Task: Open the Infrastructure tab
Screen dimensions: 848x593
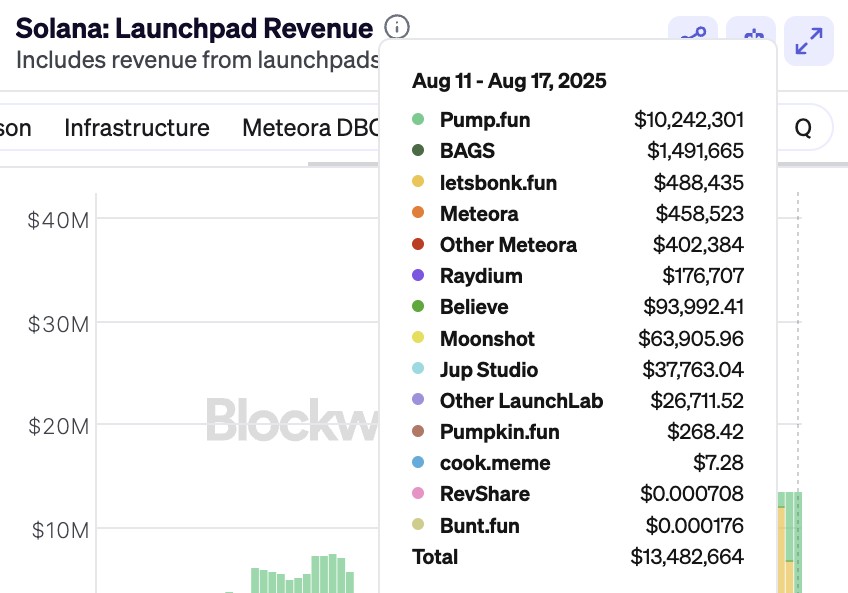Action: [137, 128]
